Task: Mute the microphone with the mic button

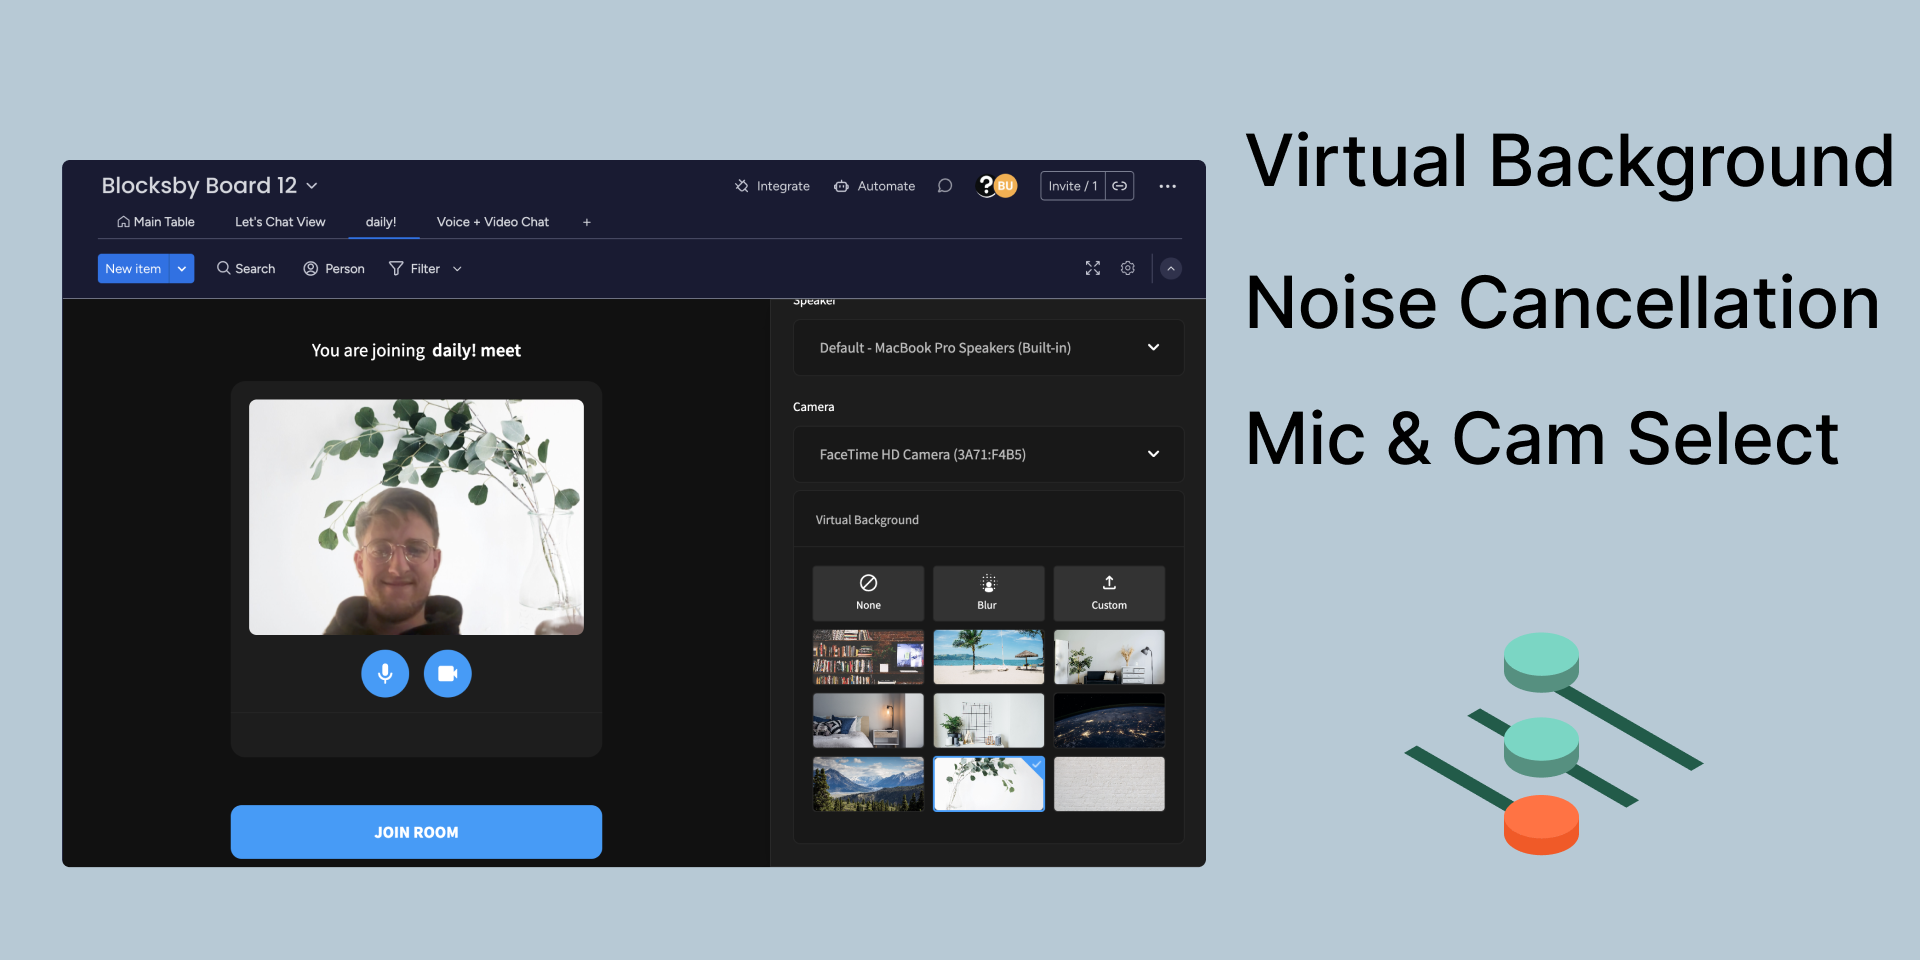Action: coord(385,674)
